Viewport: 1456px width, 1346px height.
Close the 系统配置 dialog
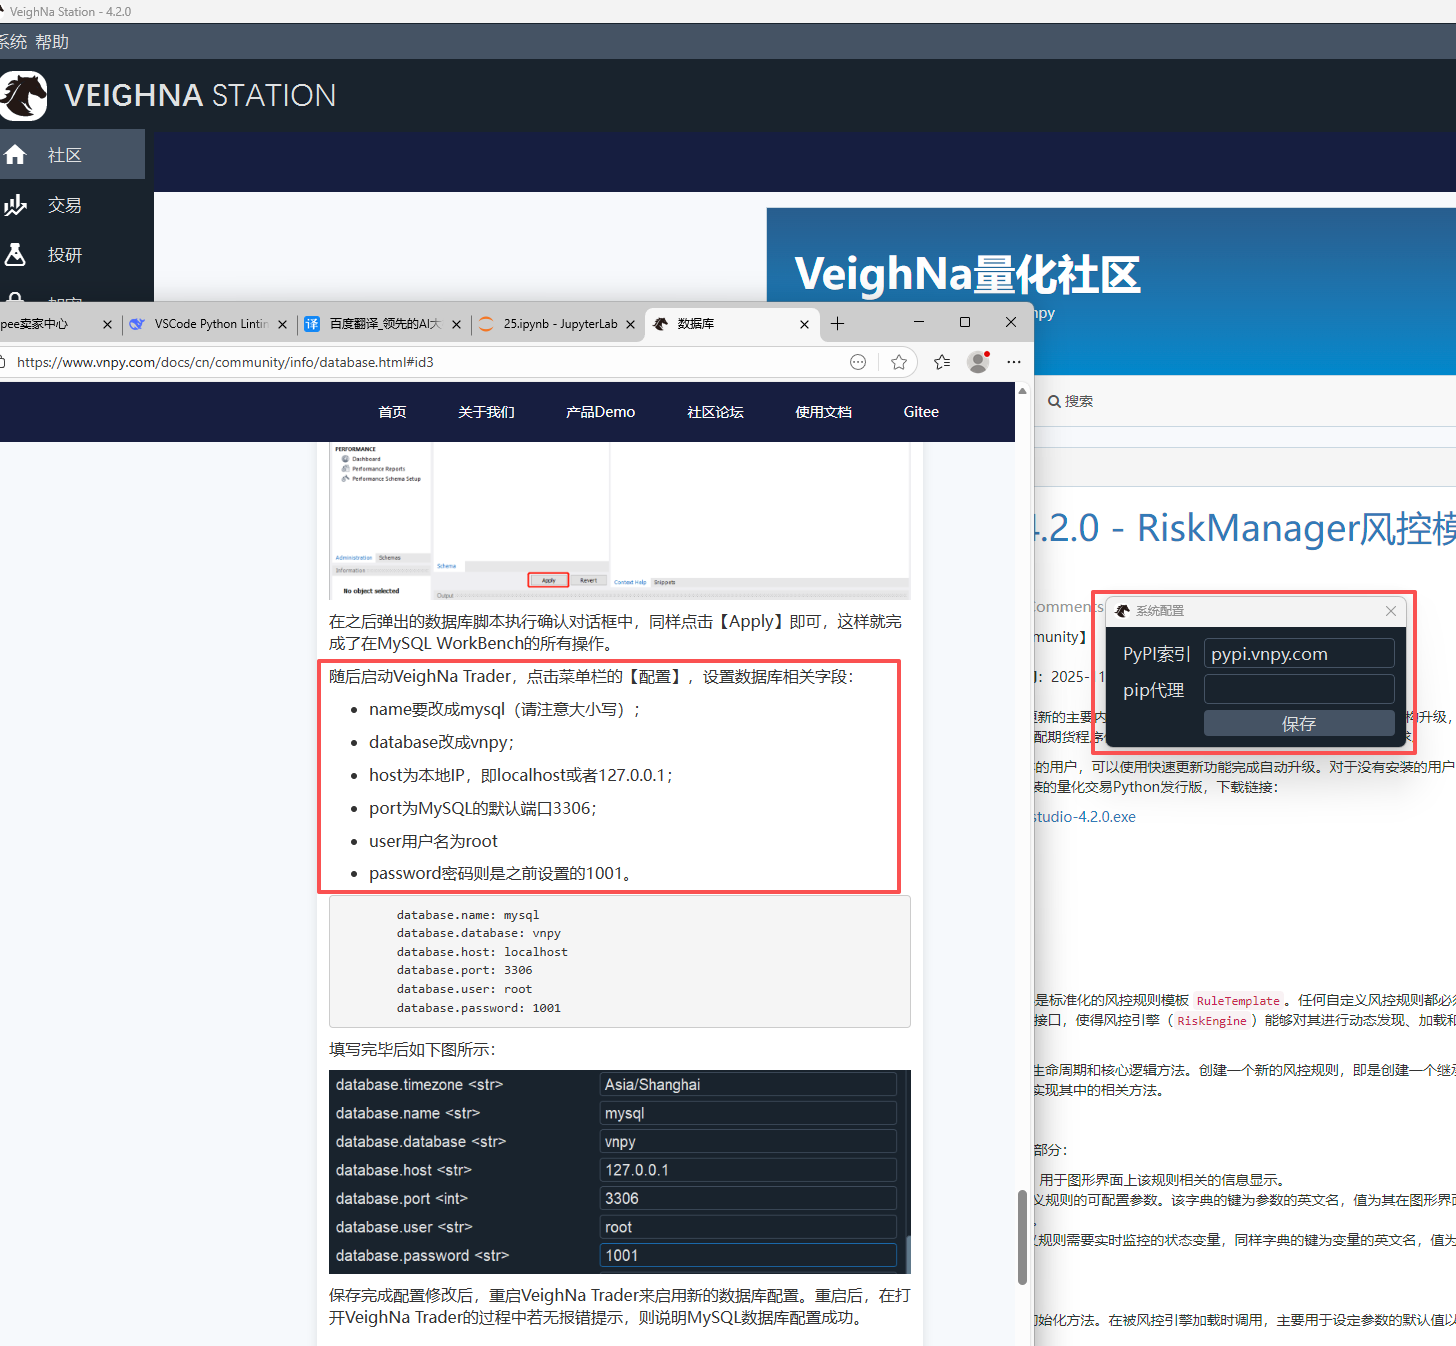click(1390, 611)
